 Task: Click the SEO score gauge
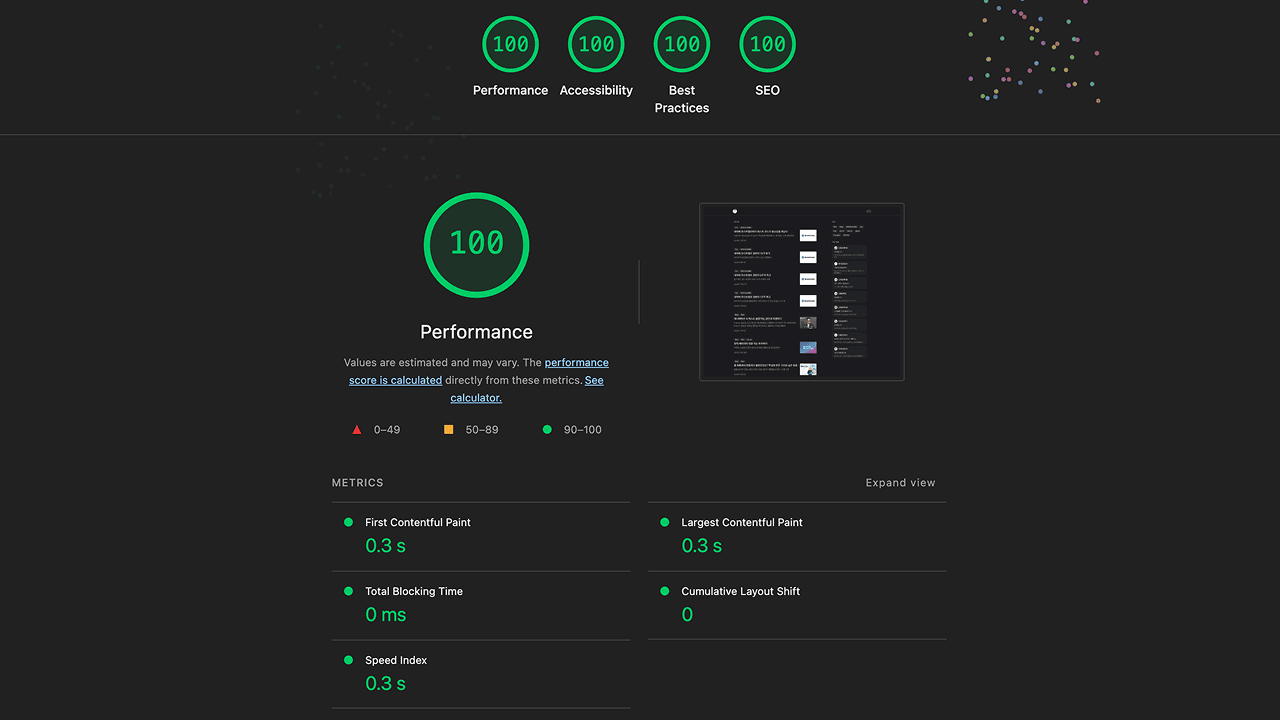pyautogui.click(x=767, y=44)
